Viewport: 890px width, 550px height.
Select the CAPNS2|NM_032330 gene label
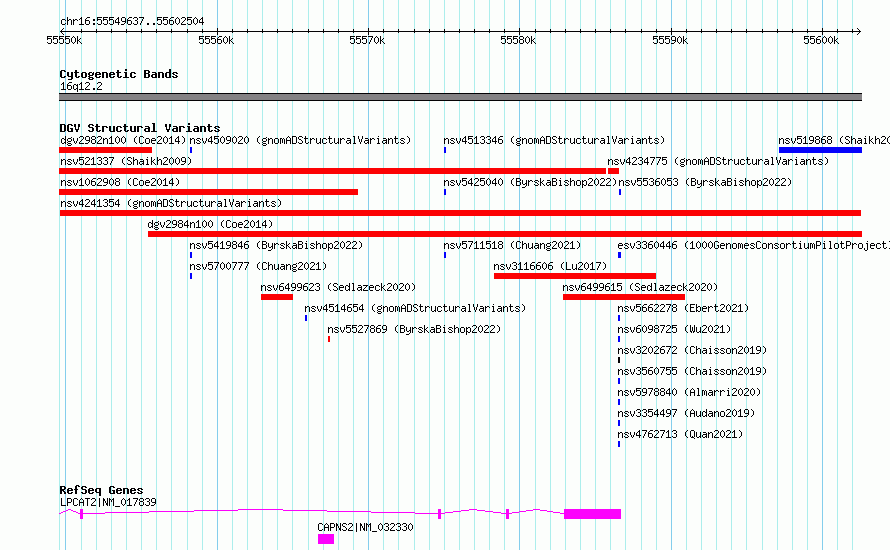click(x=366, y=527)
